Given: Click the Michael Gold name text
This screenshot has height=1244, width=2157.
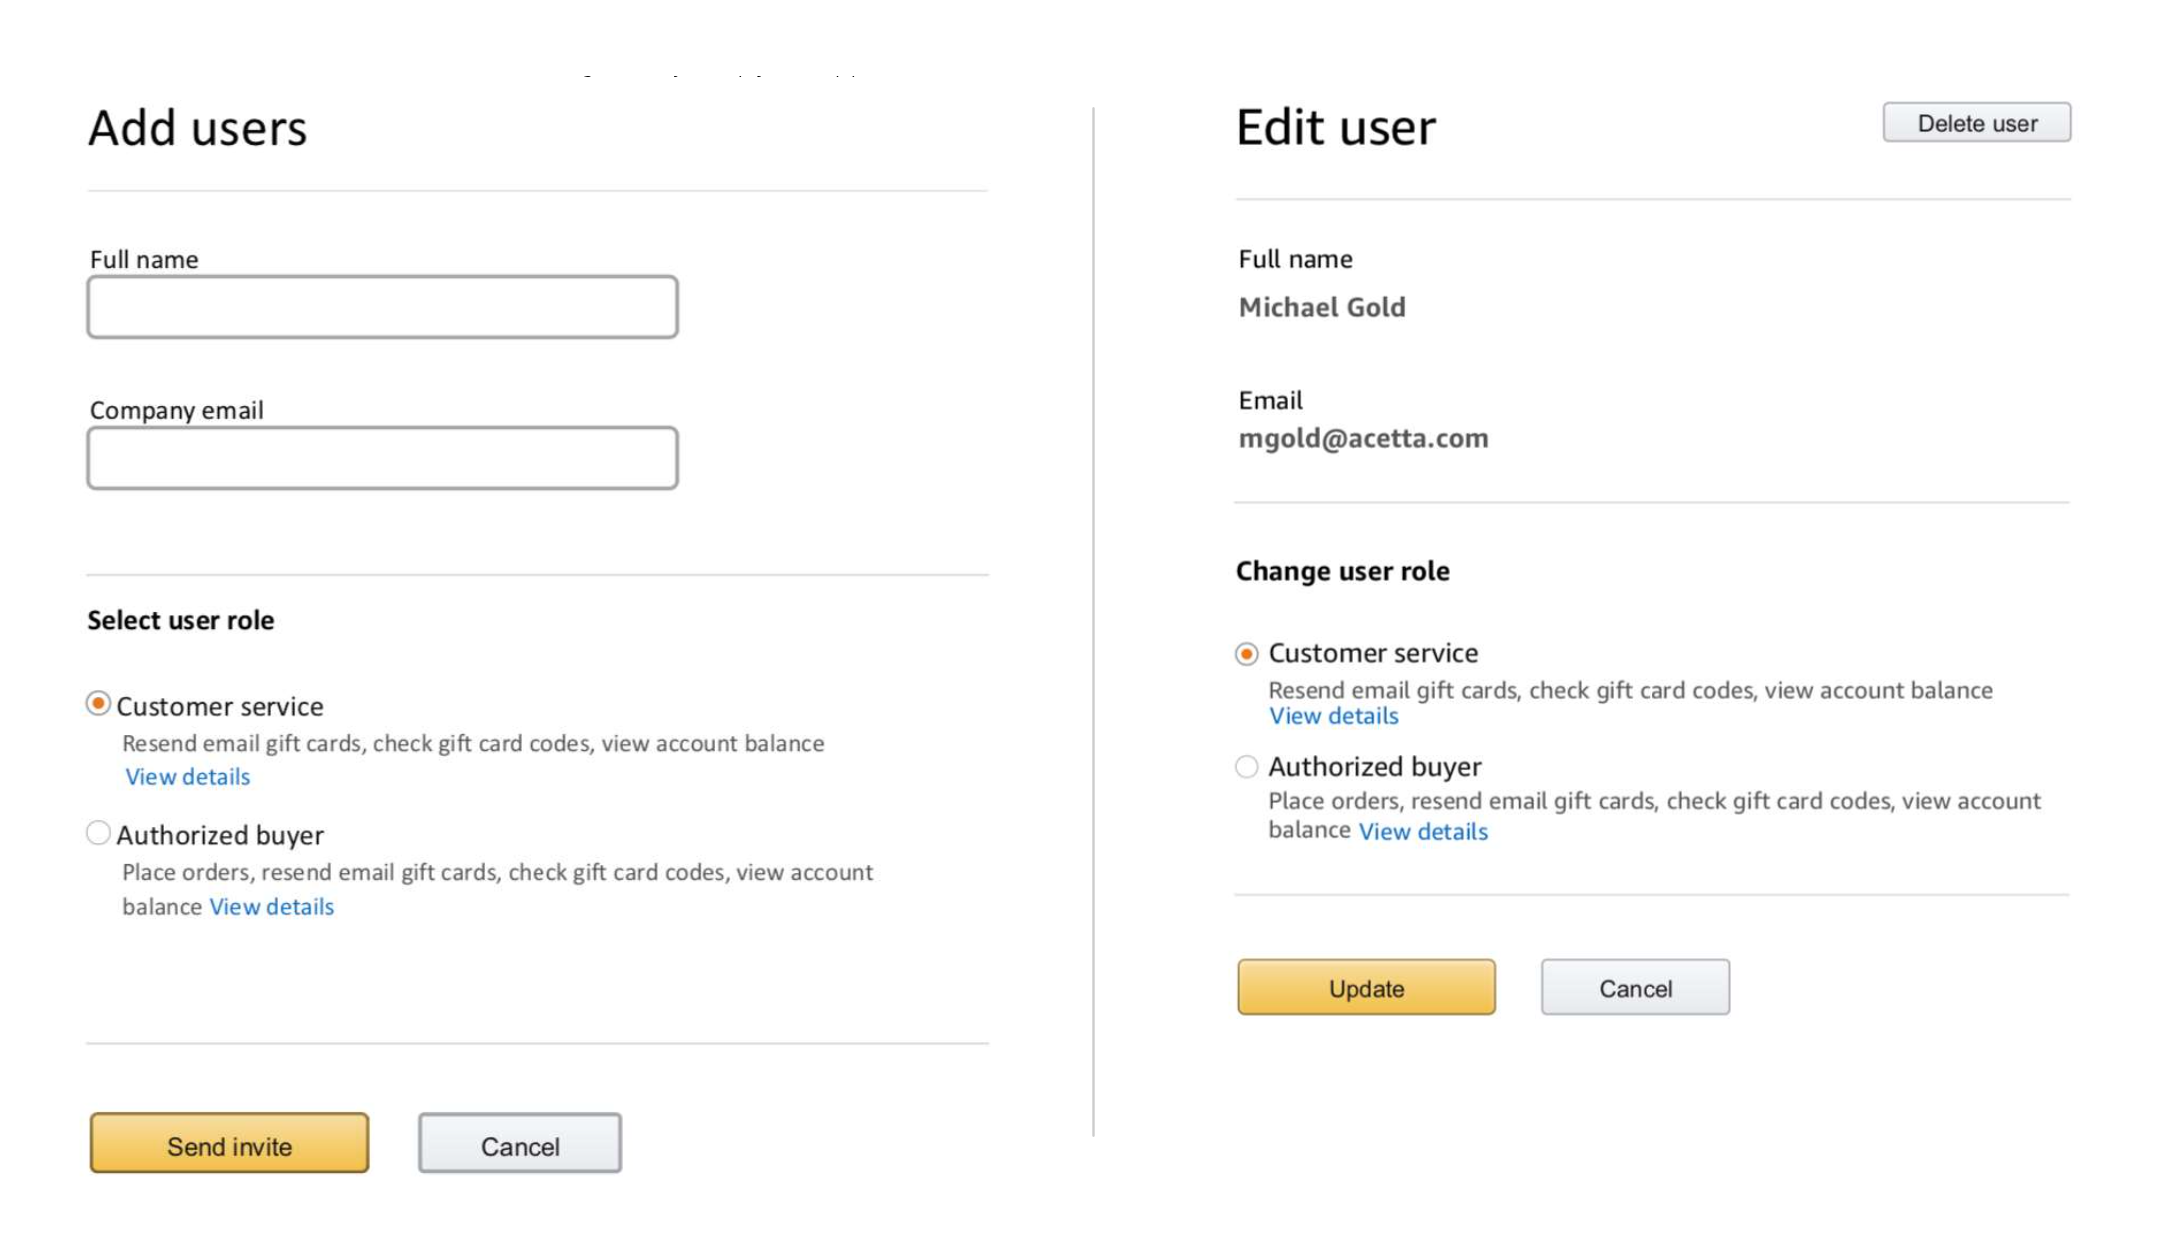Looking at the screenshot, I should (x=1321, y=307).
